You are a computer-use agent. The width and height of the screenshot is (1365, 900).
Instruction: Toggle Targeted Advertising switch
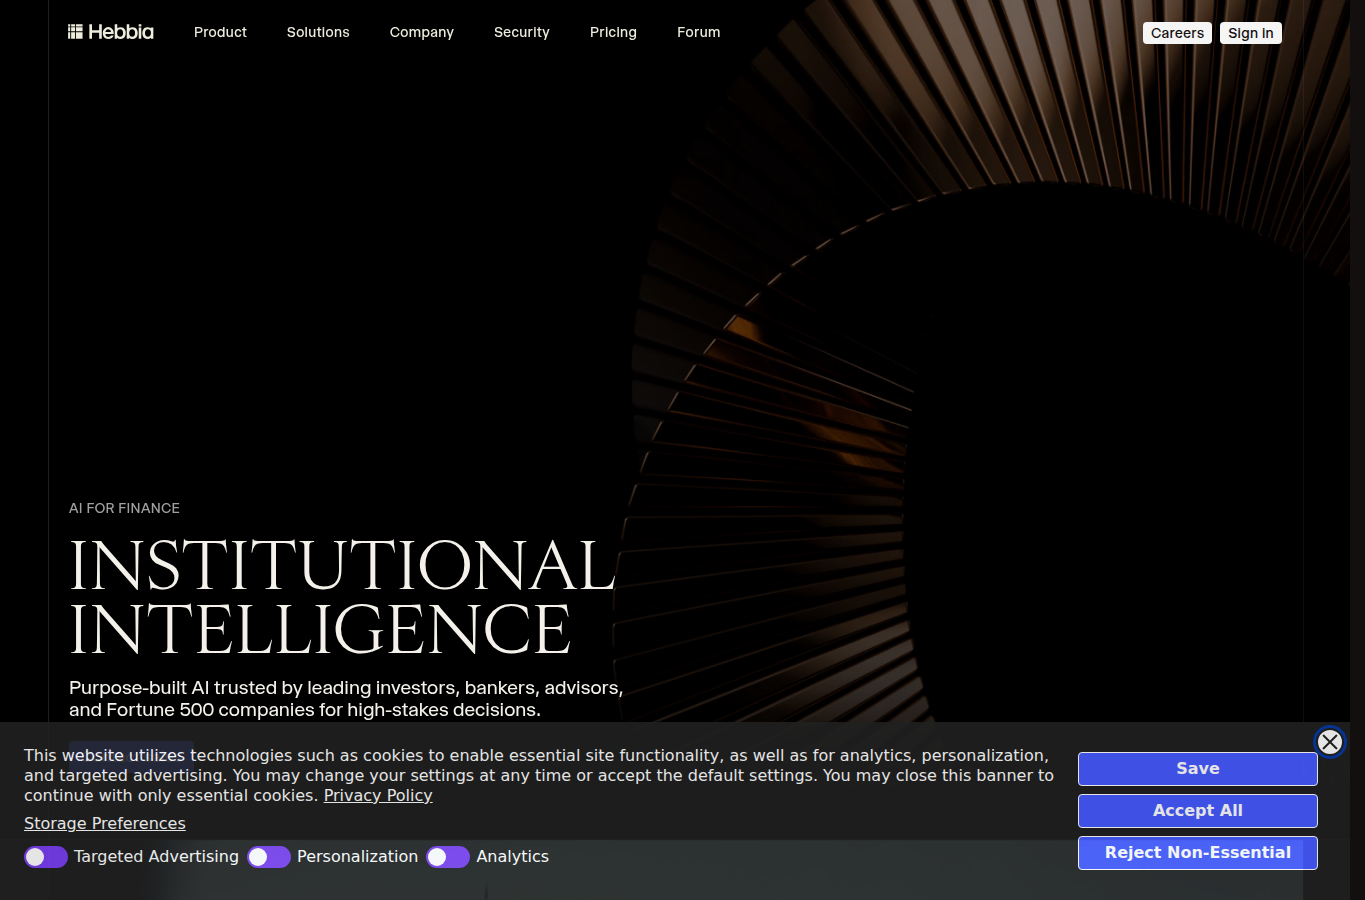point(46,857)
